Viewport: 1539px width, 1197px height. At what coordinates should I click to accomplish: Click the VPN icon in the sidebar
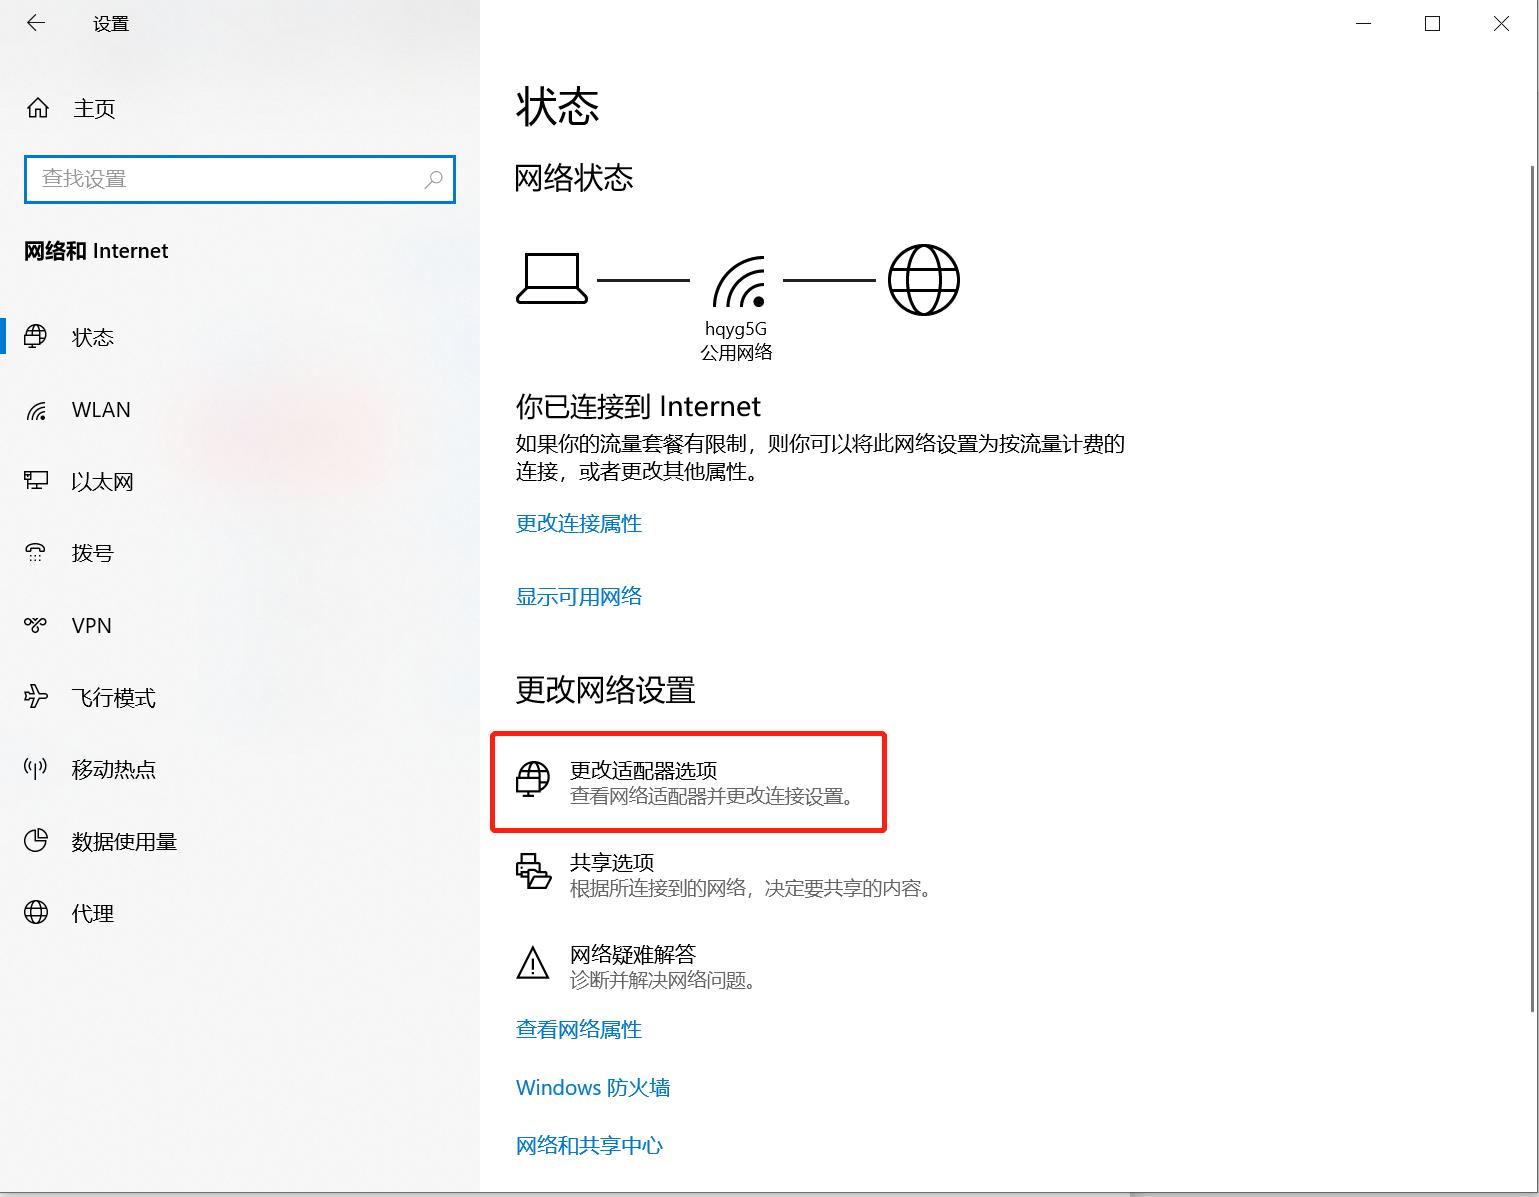(x=37, y=625)
